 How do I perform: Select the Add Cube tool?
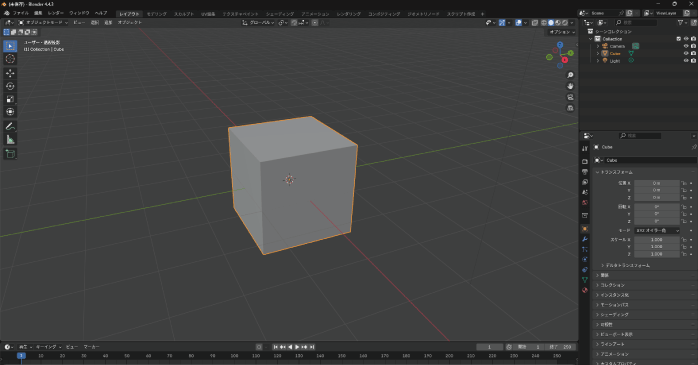click(10, 154)
